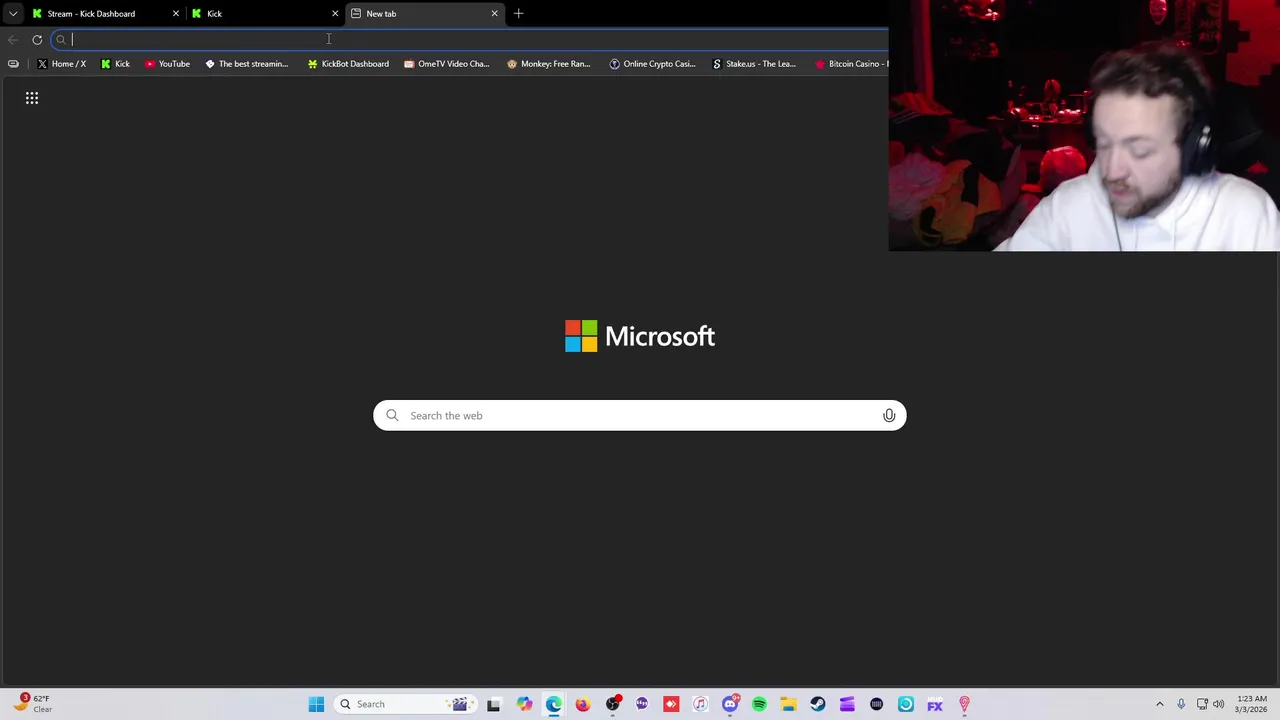Click the favorites bar icon left of Home / X
Viewport: 1280px width, 720px height.
click(x=13, y=64)
